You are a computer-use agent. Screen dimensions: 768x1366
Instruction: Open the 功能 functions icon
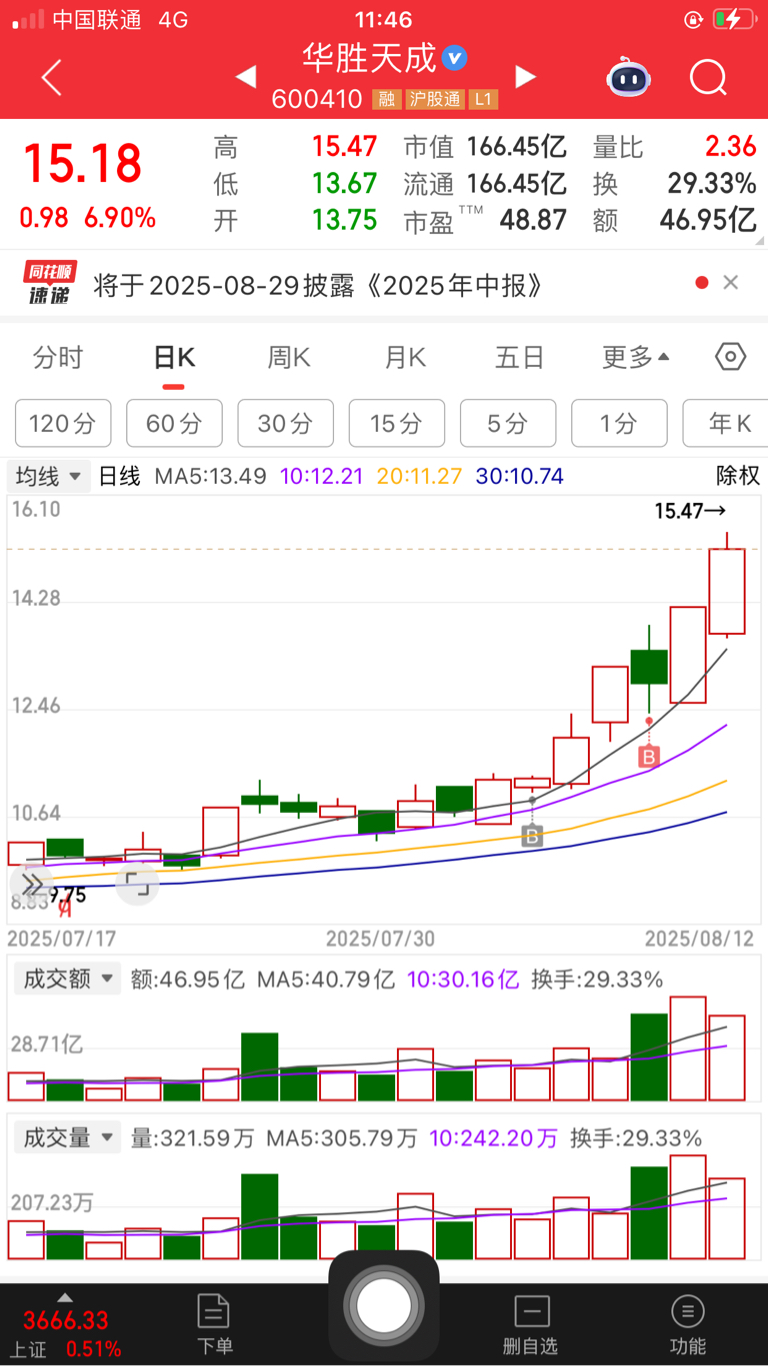688,1323
